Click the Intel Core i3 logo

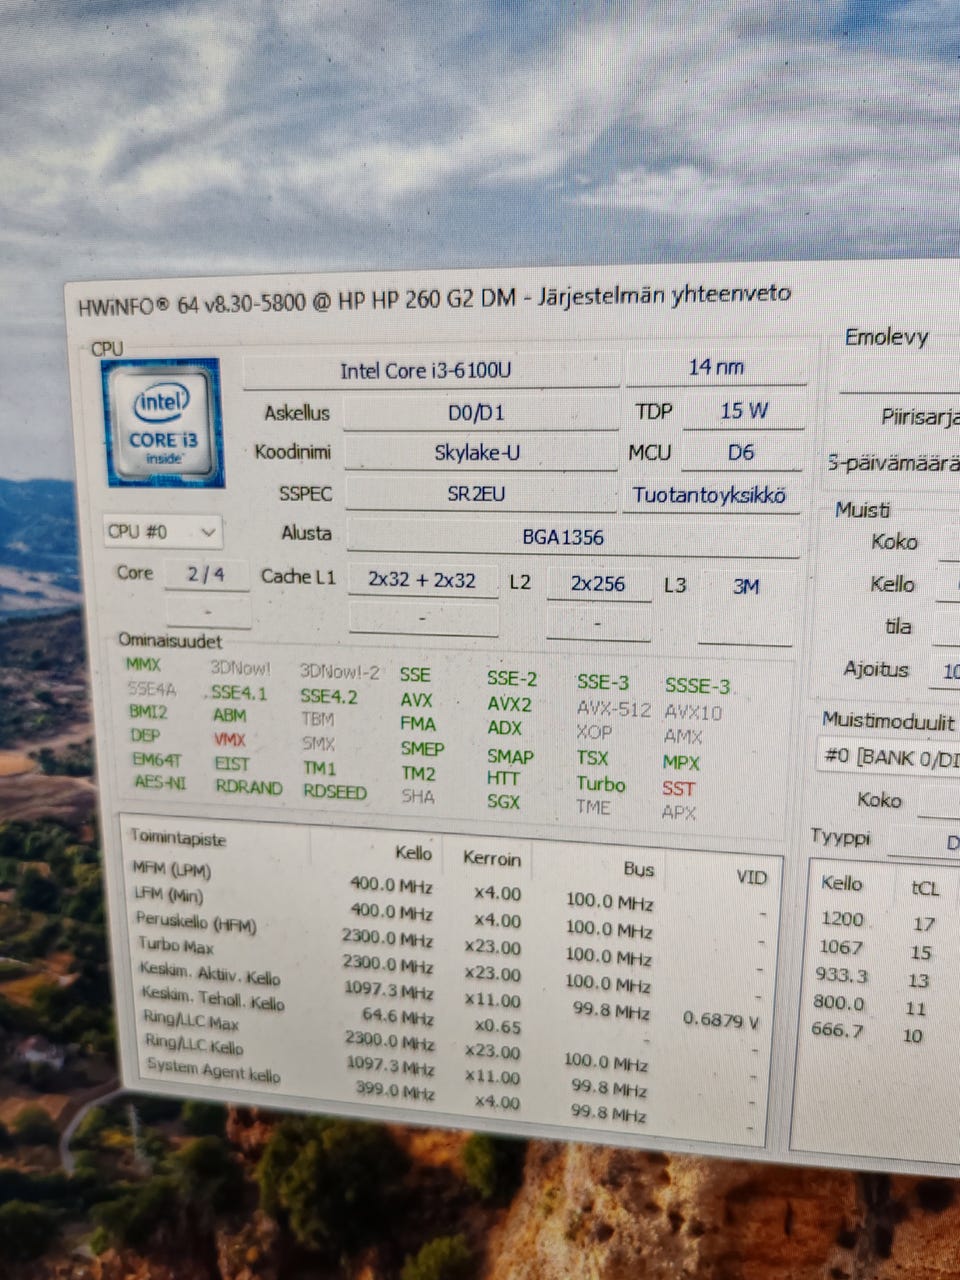[162, 423]
